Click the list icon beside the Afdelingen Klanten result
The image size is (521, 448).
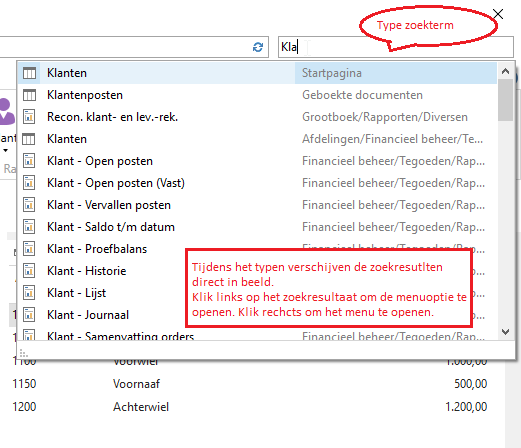pos(29,139)
